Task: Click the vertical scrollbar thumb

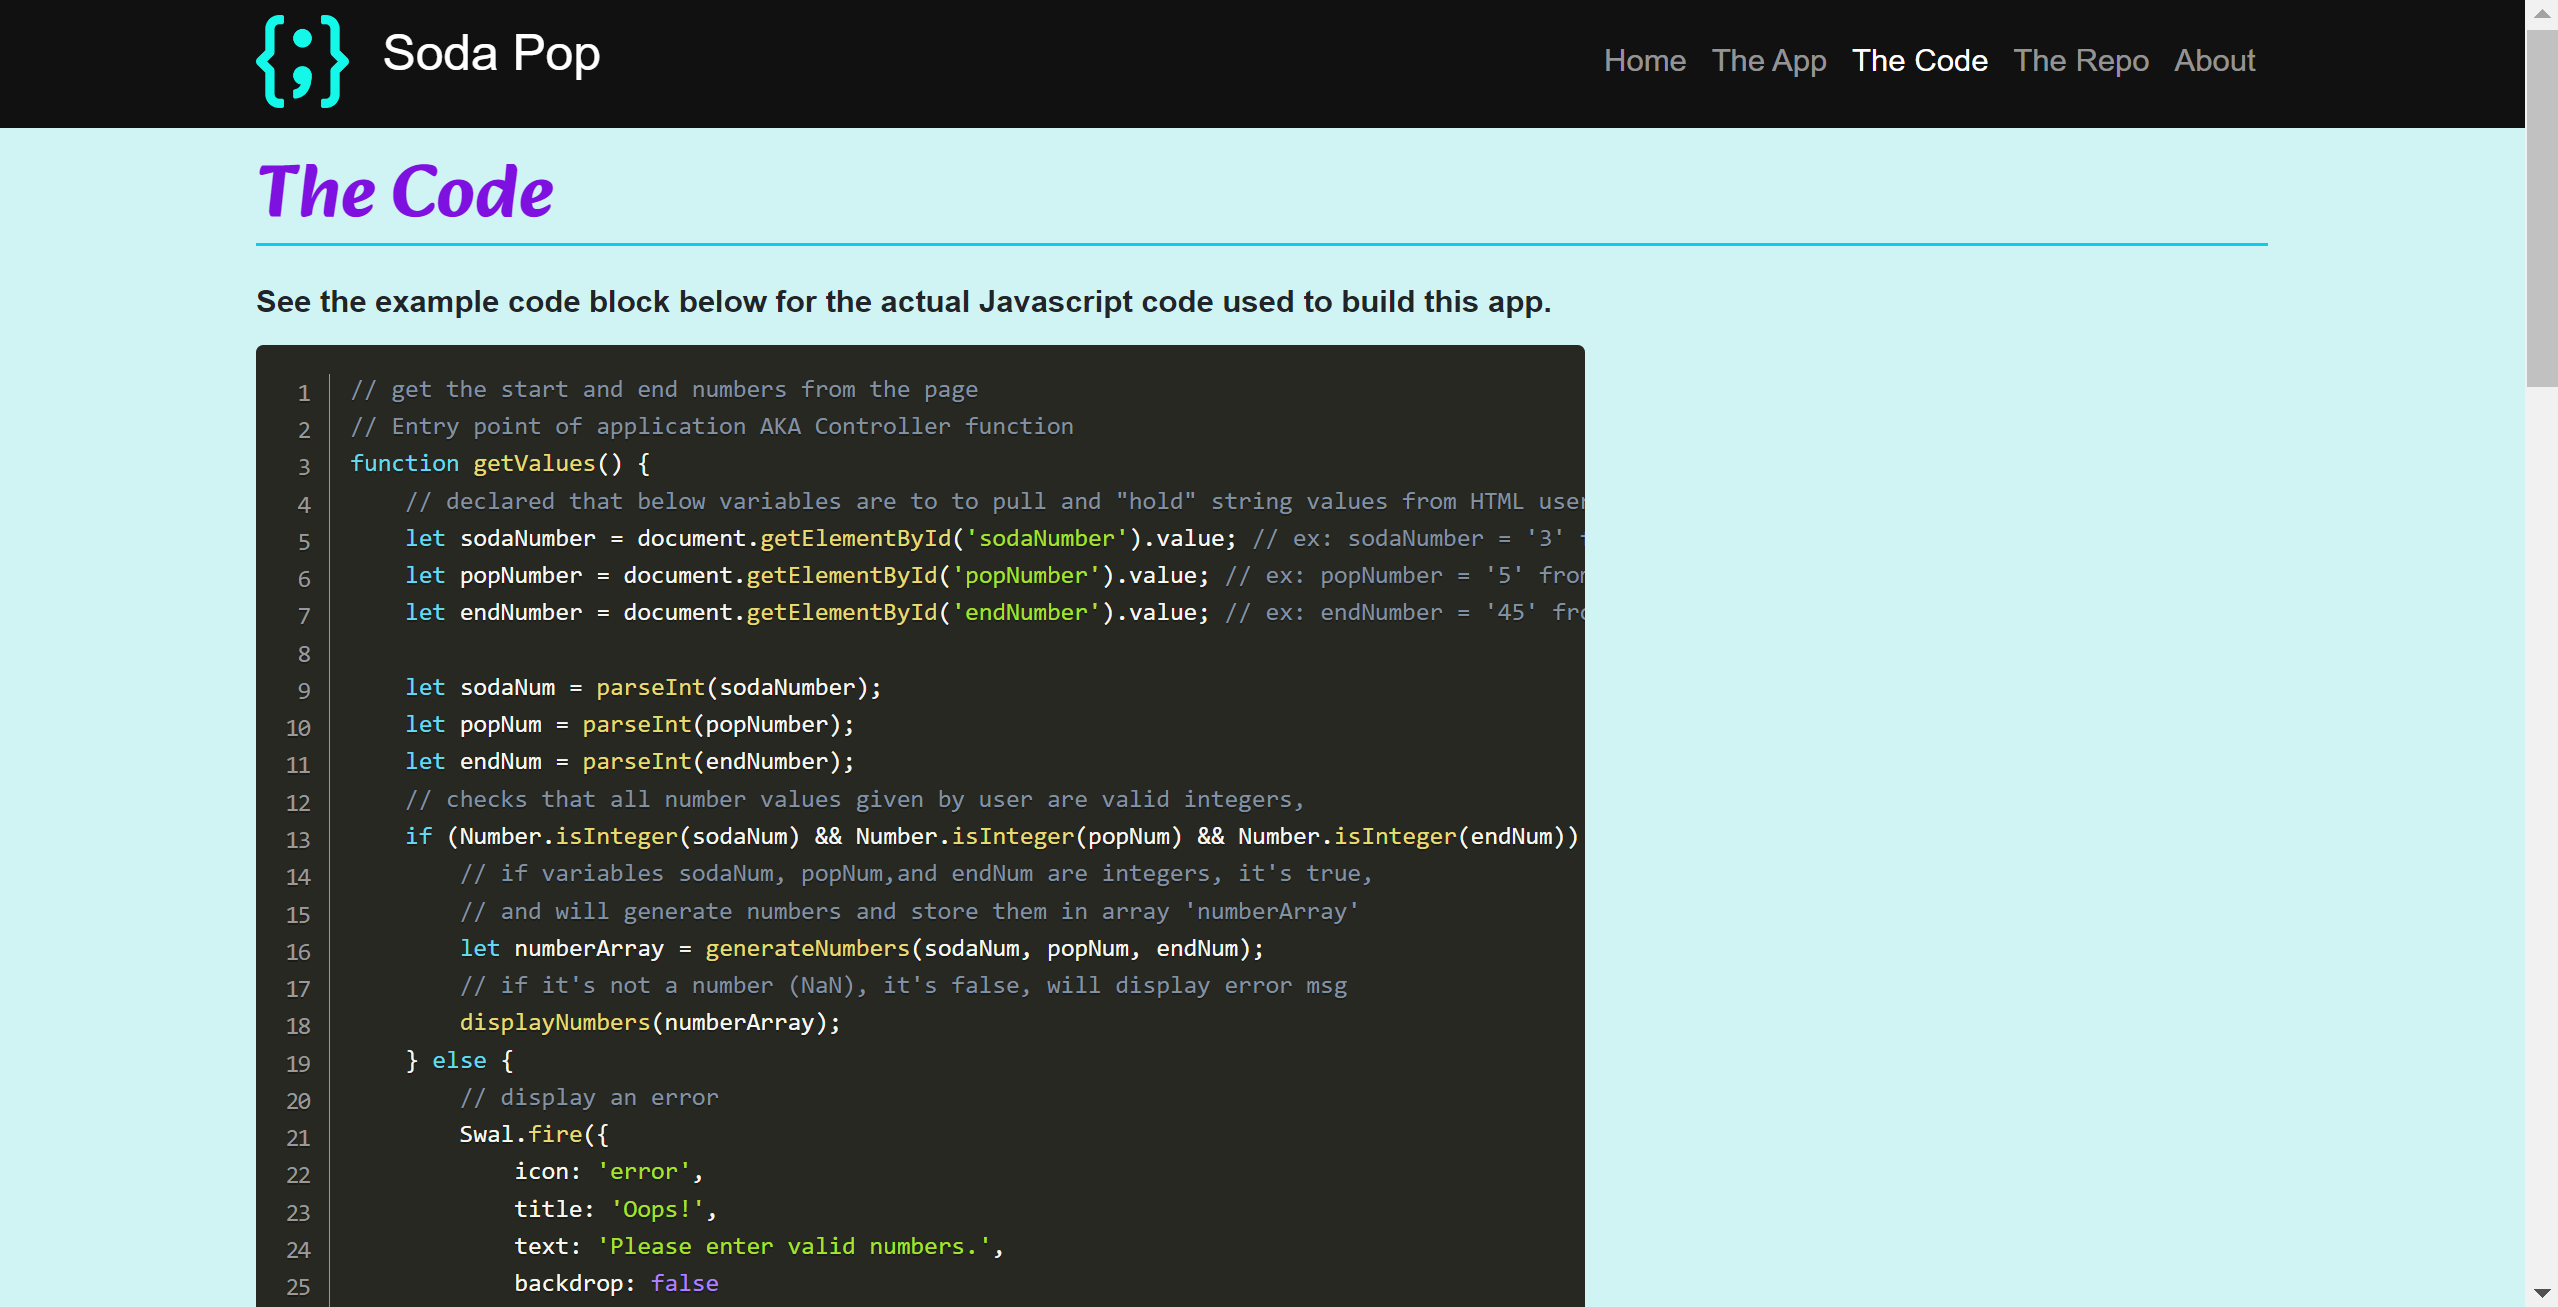Action: tap(2541, 208)
